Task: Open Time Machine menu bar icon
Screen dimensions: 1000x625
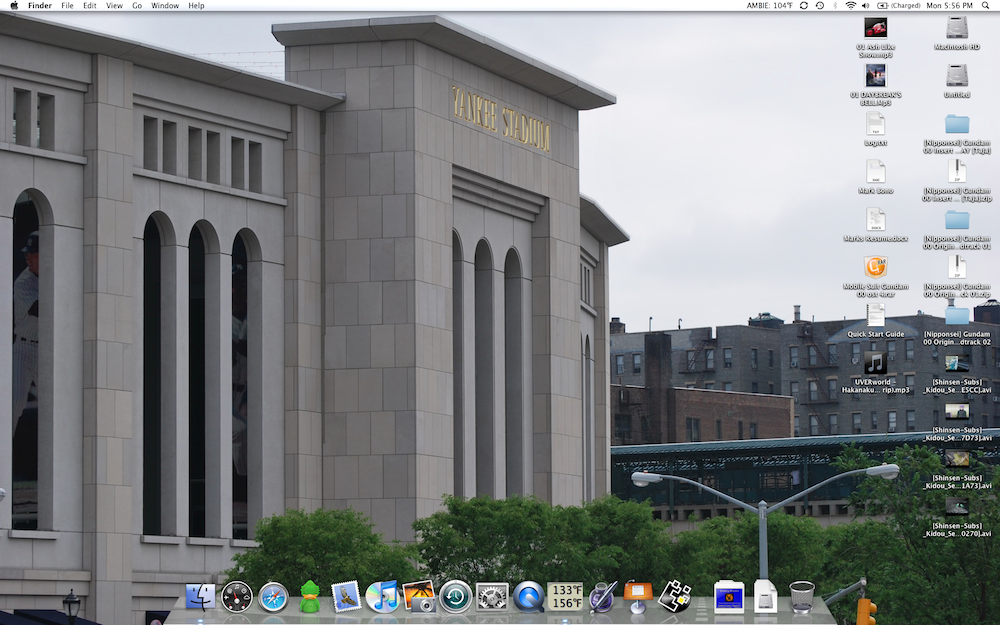Action: (x=820, y=5)
